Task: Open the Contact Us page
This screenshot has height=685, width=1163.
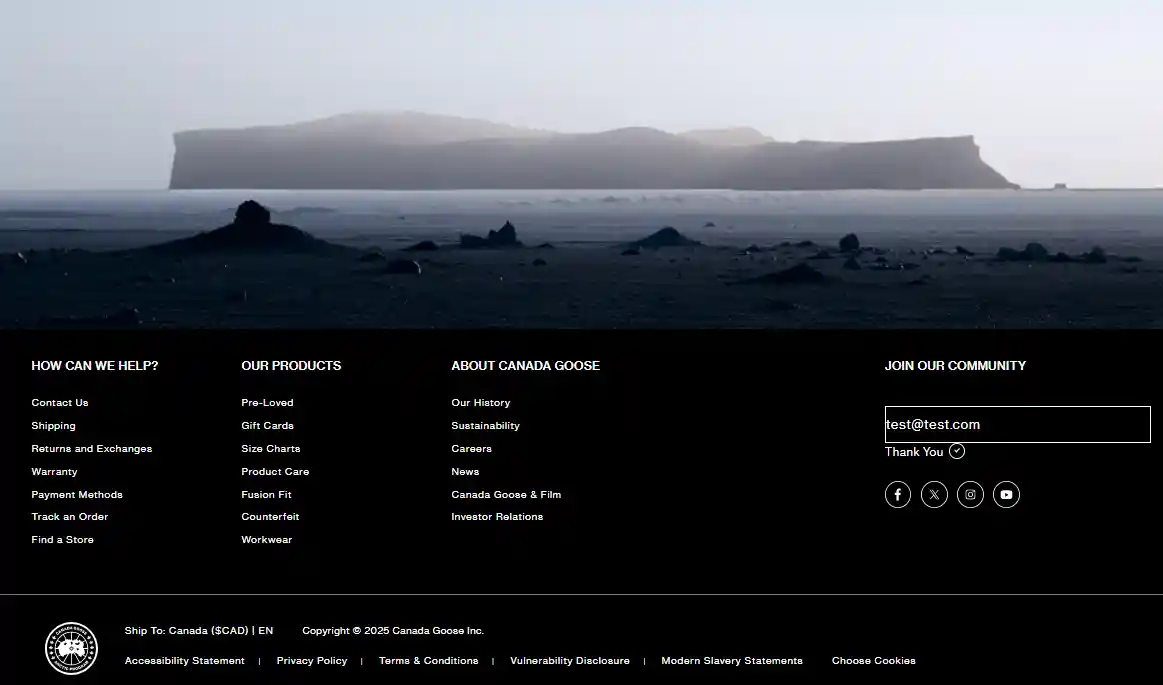Action: pyautogui.click(x=59, y=402)
